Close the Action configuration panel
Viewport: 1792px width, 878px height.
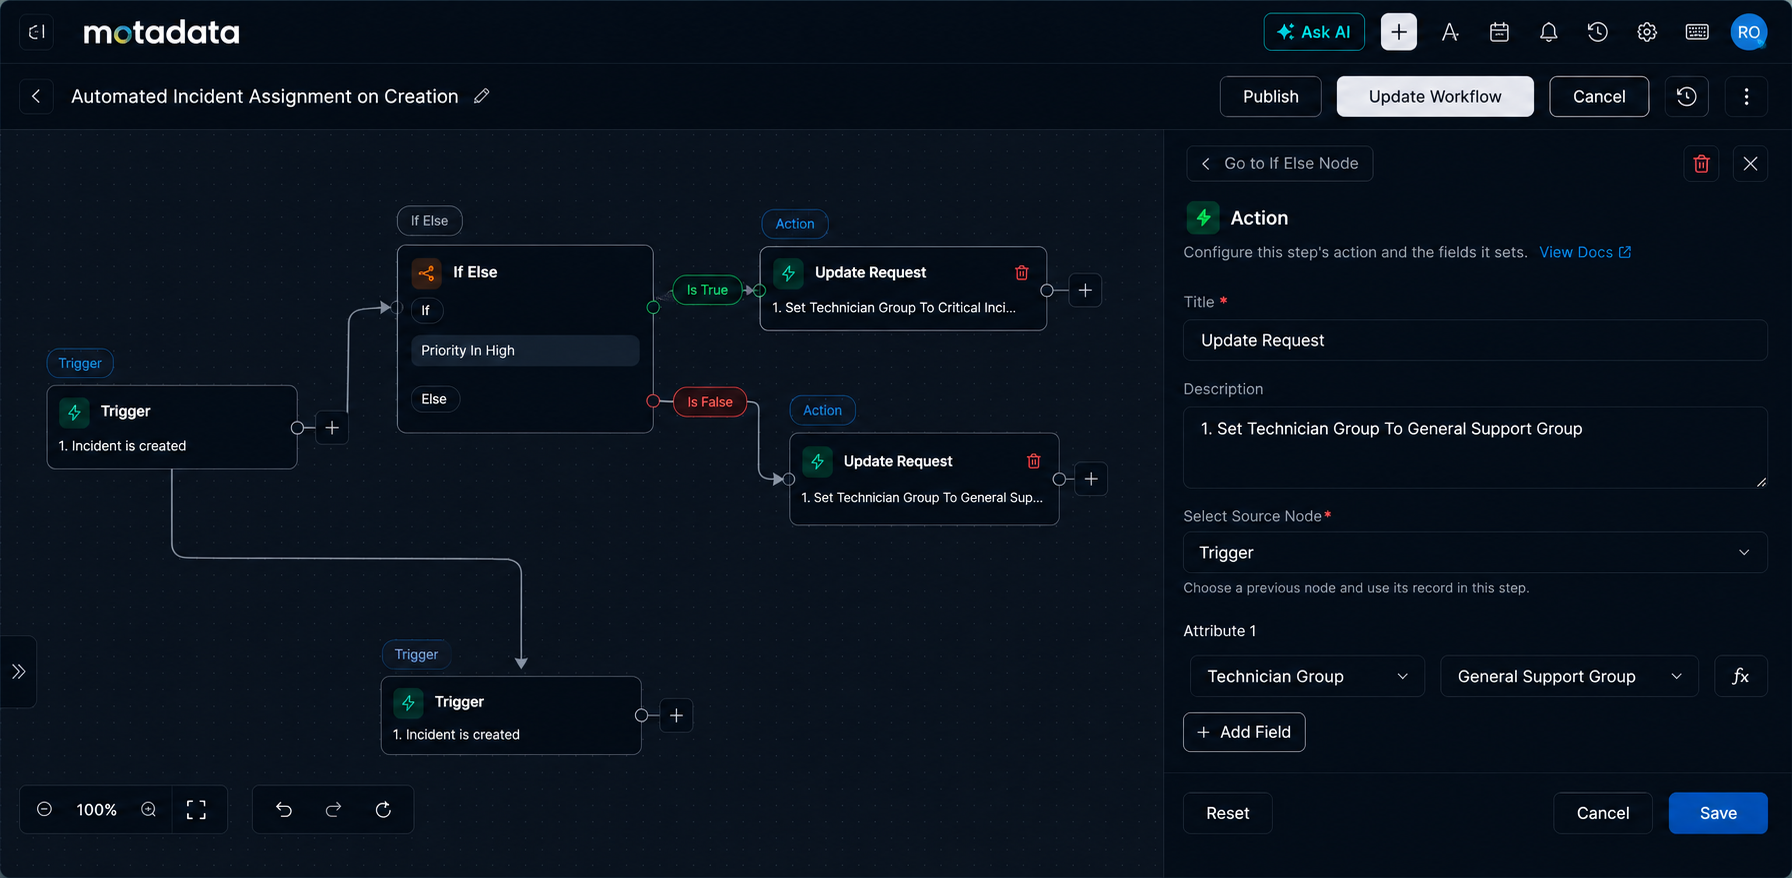point(1750,163)
